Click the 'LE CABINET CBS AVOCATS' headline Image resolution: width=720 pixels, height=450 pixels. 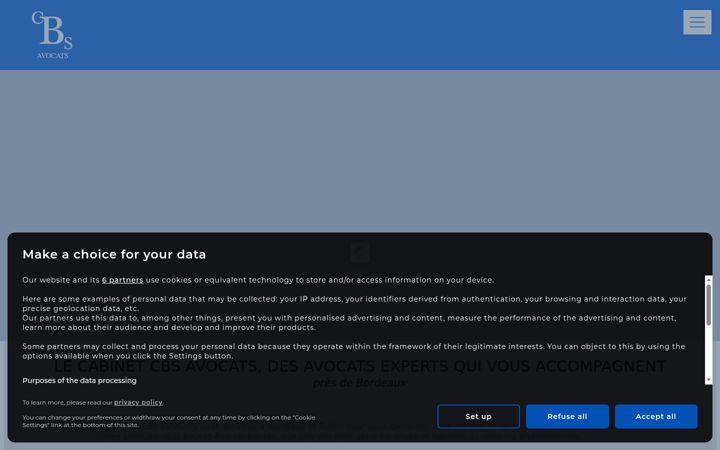pyautogui.click(x=360, y=366)
